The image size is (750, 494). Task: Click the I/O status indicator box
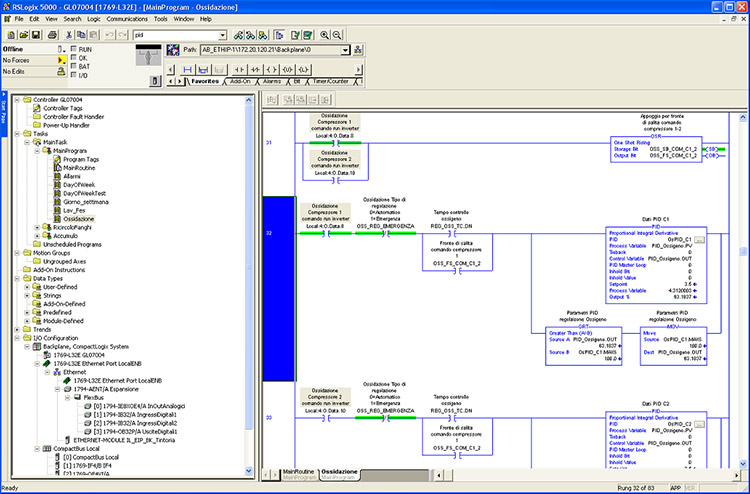[x=74, y=75]
